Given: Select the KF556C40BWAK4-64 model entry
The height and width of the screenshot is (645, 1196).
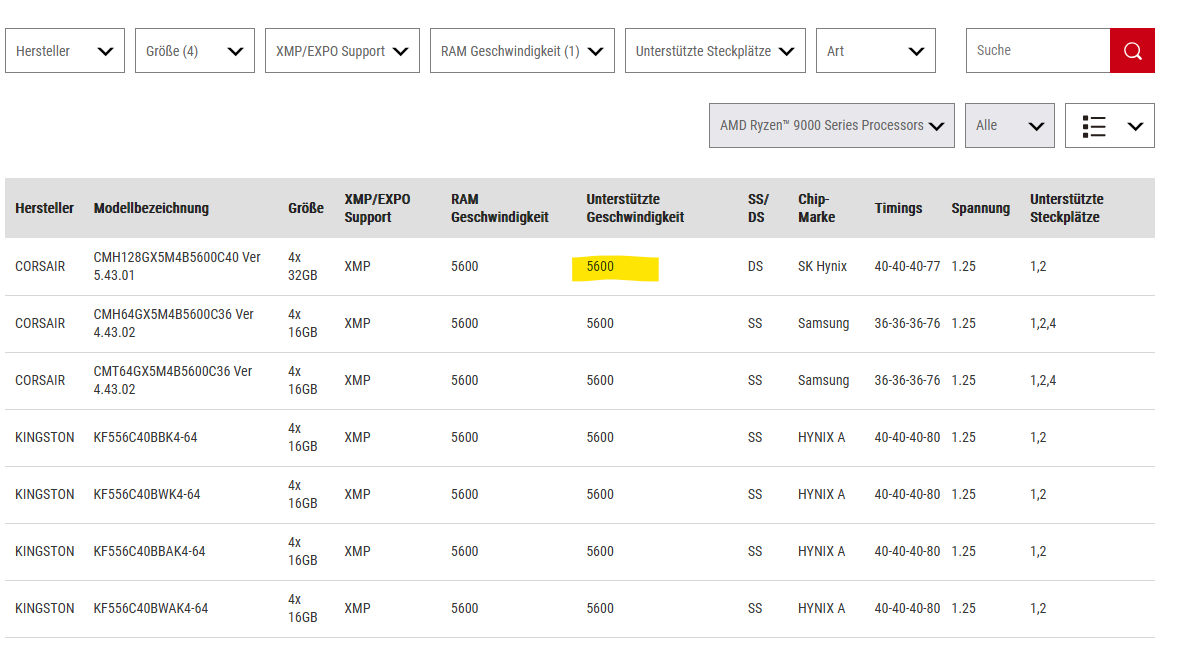Looking at the screenshot, I should [x=151, y=608].
